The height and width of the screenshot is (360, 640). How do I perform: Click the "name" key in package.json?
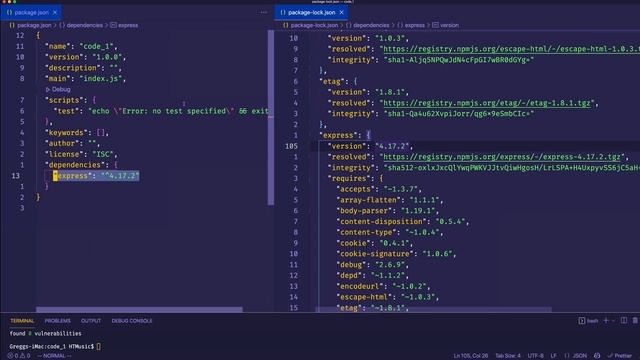pos(58,47)
